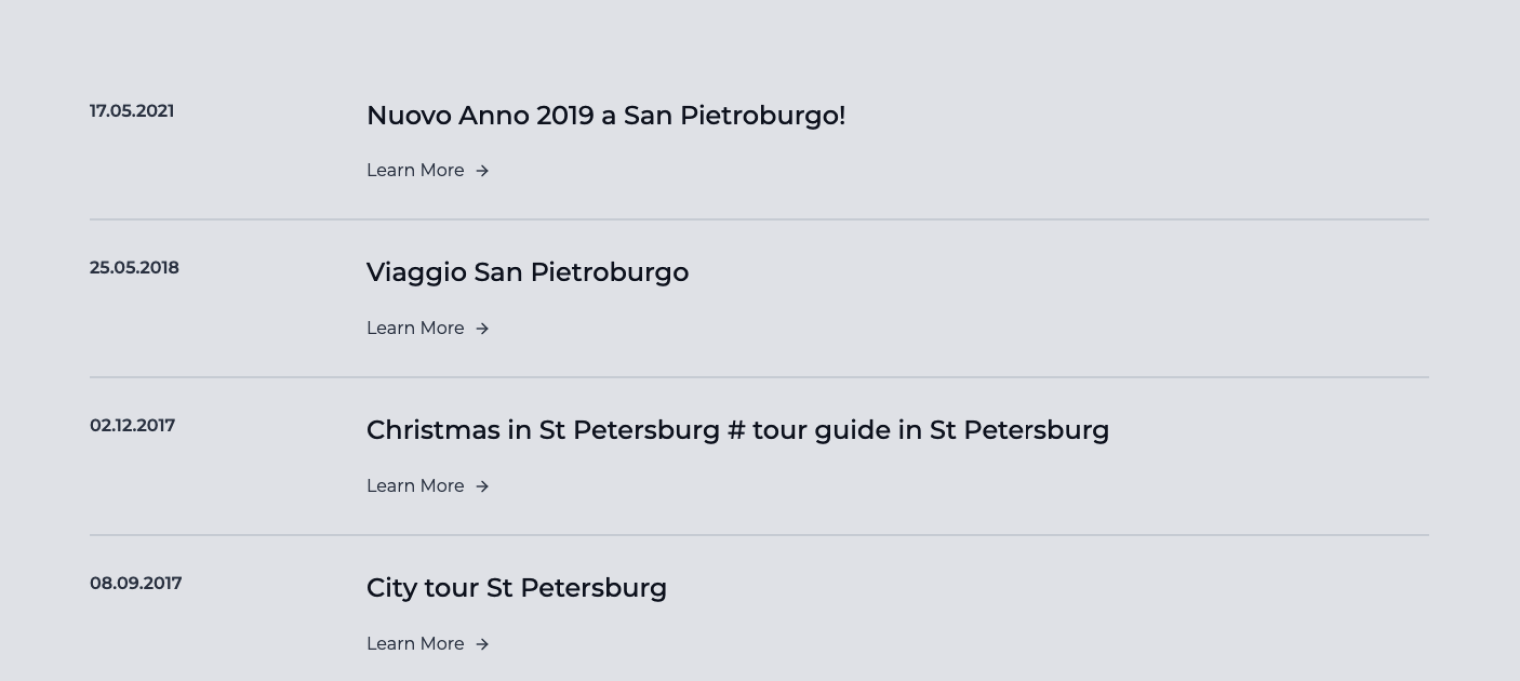Click the date 02.12.2017
The width and height of the screenshot is (1520, 681).
coord(131,426)
